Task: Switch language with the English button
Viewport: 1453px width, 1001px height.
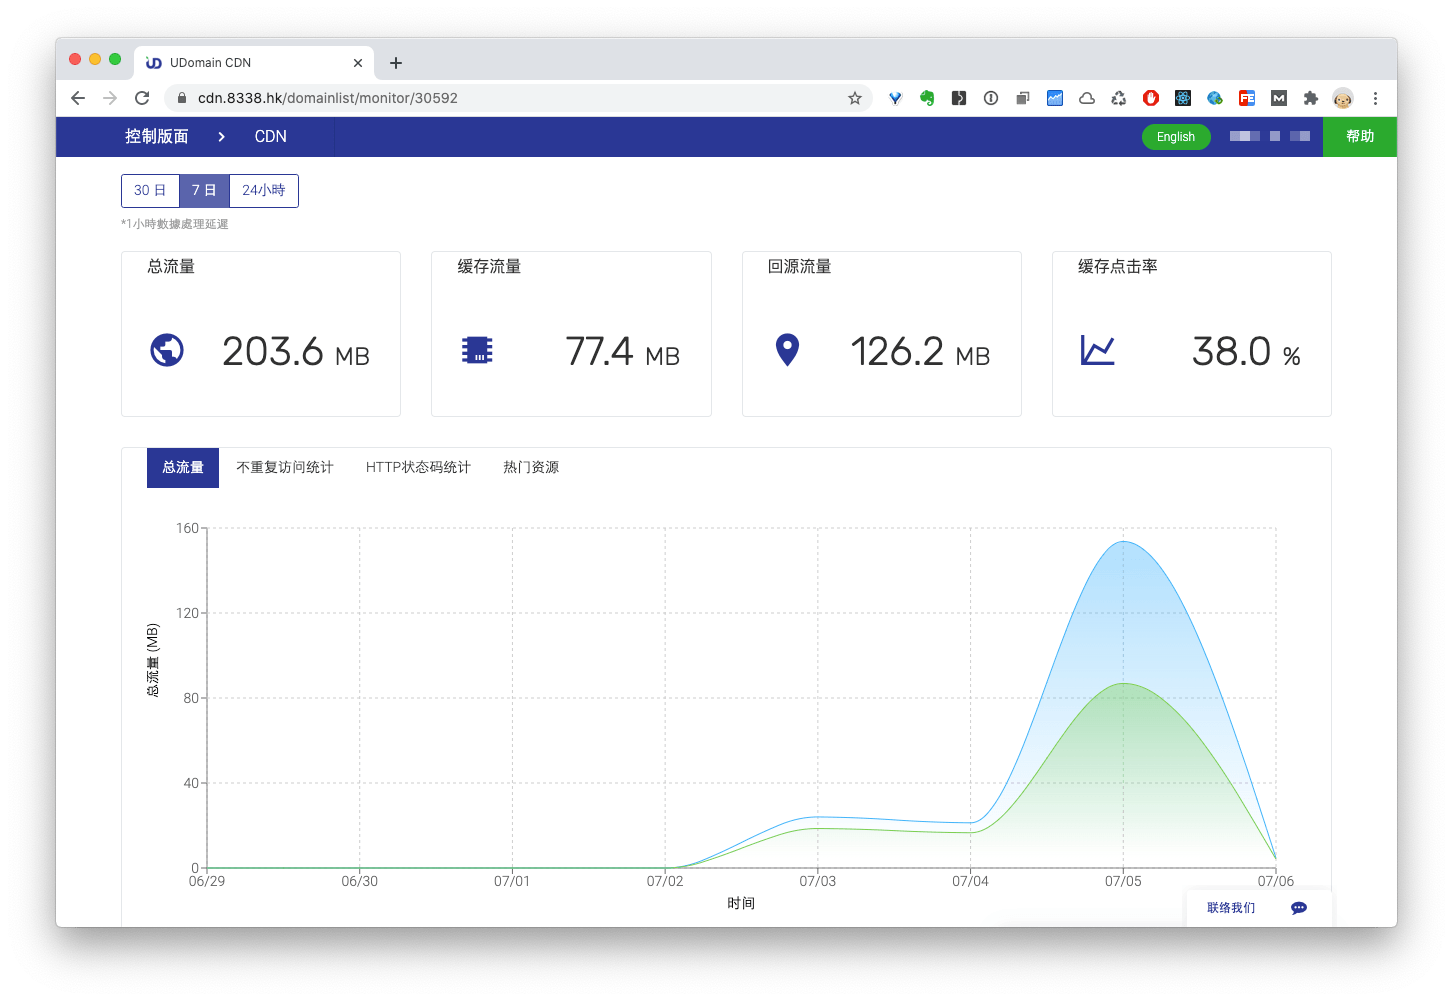Action: tap(1176, 137)
